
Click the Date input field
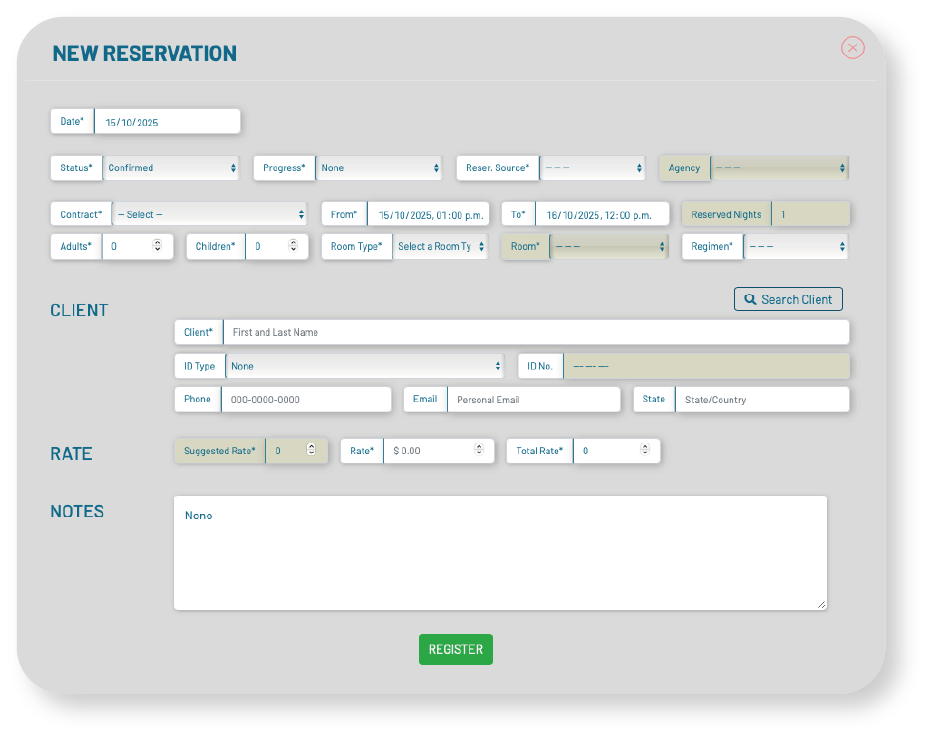[167, 122]
